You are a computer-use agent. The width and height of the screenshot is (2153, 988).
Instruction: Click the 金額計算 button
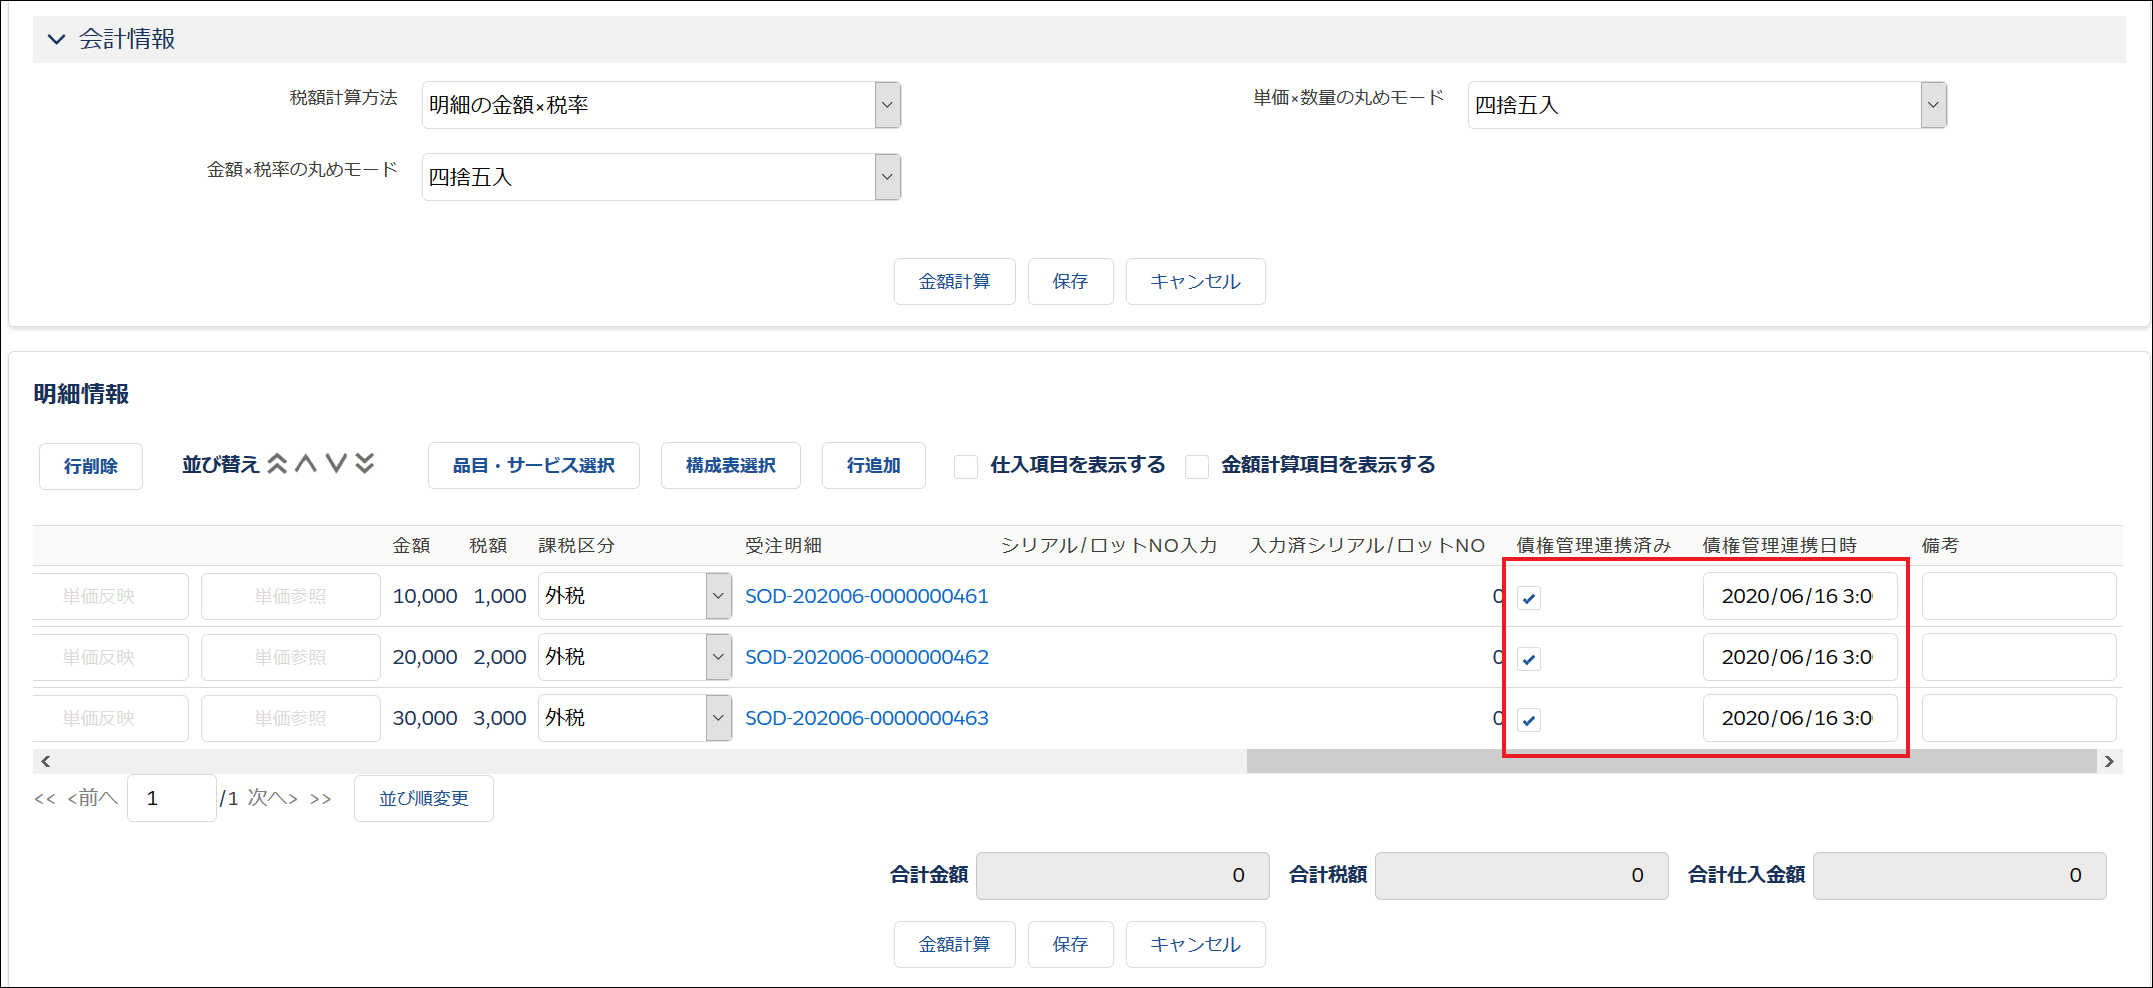[x=954, y=281]
